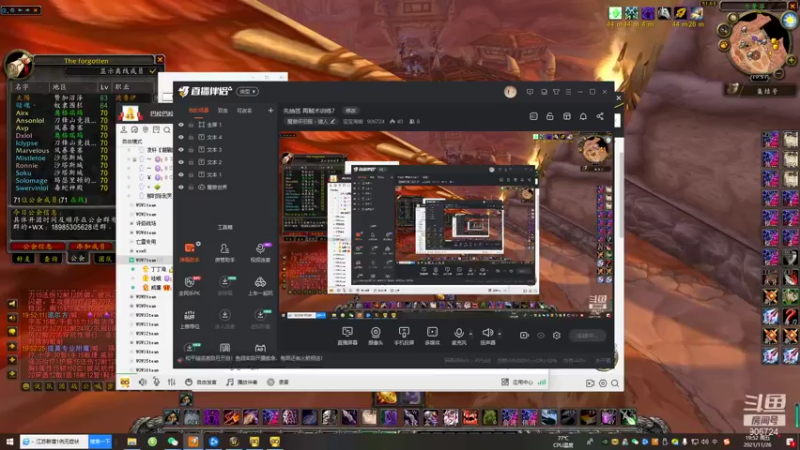Click 修改 next to the stream title
800x450 pixels.
pyautogui.click(x=351, y=111)
